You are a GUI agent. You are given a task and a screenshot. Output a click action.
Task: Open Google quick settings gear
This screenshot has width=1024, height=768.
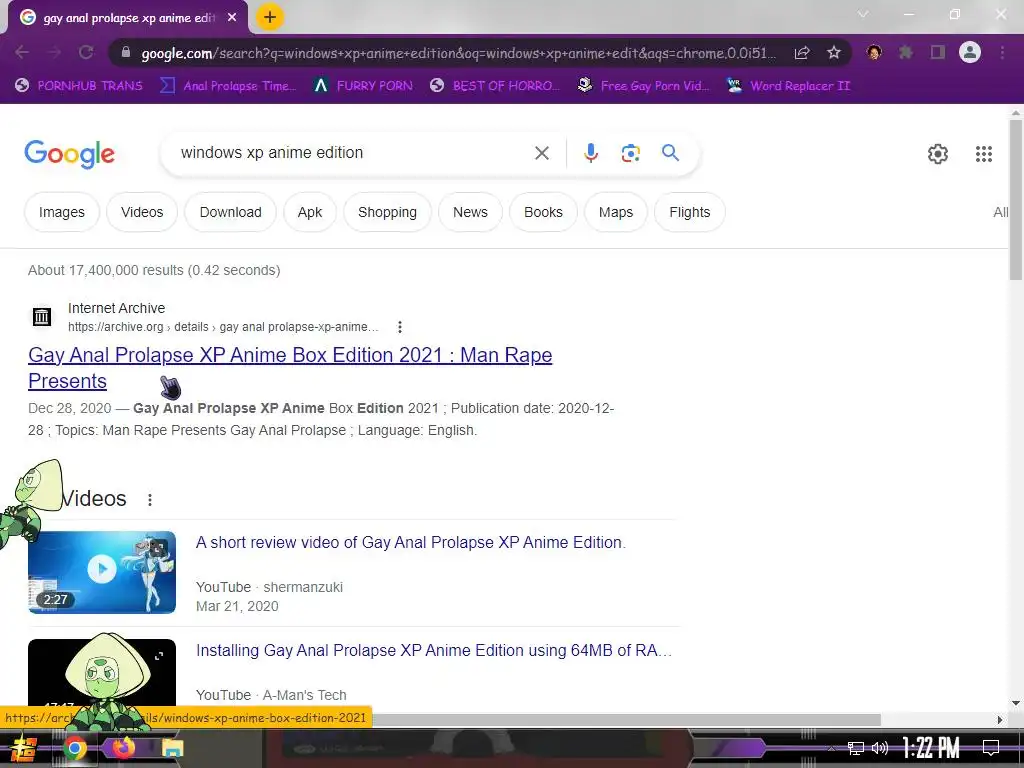point(938,154)
